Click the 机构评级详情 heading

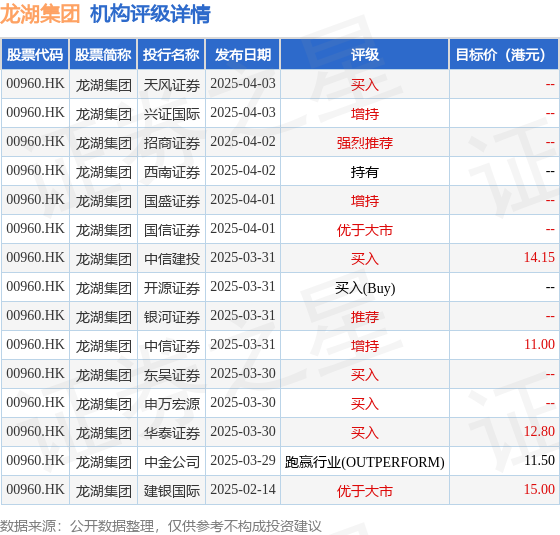click(x=150, y=14)
